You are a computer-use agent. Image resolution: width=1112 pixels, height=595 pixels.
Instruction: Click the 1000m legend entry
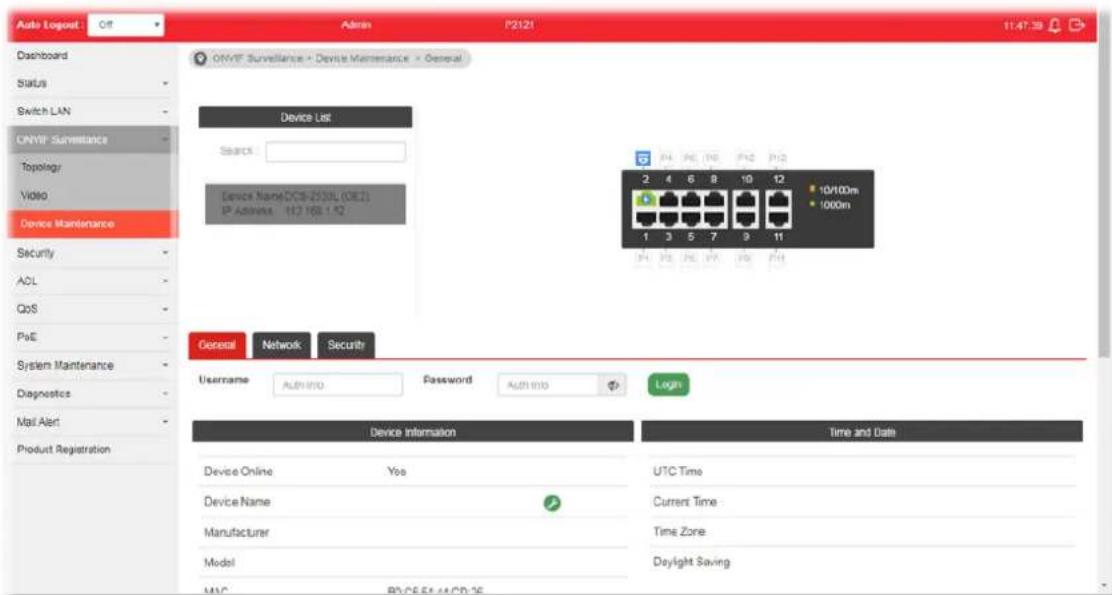pos(830,205)
